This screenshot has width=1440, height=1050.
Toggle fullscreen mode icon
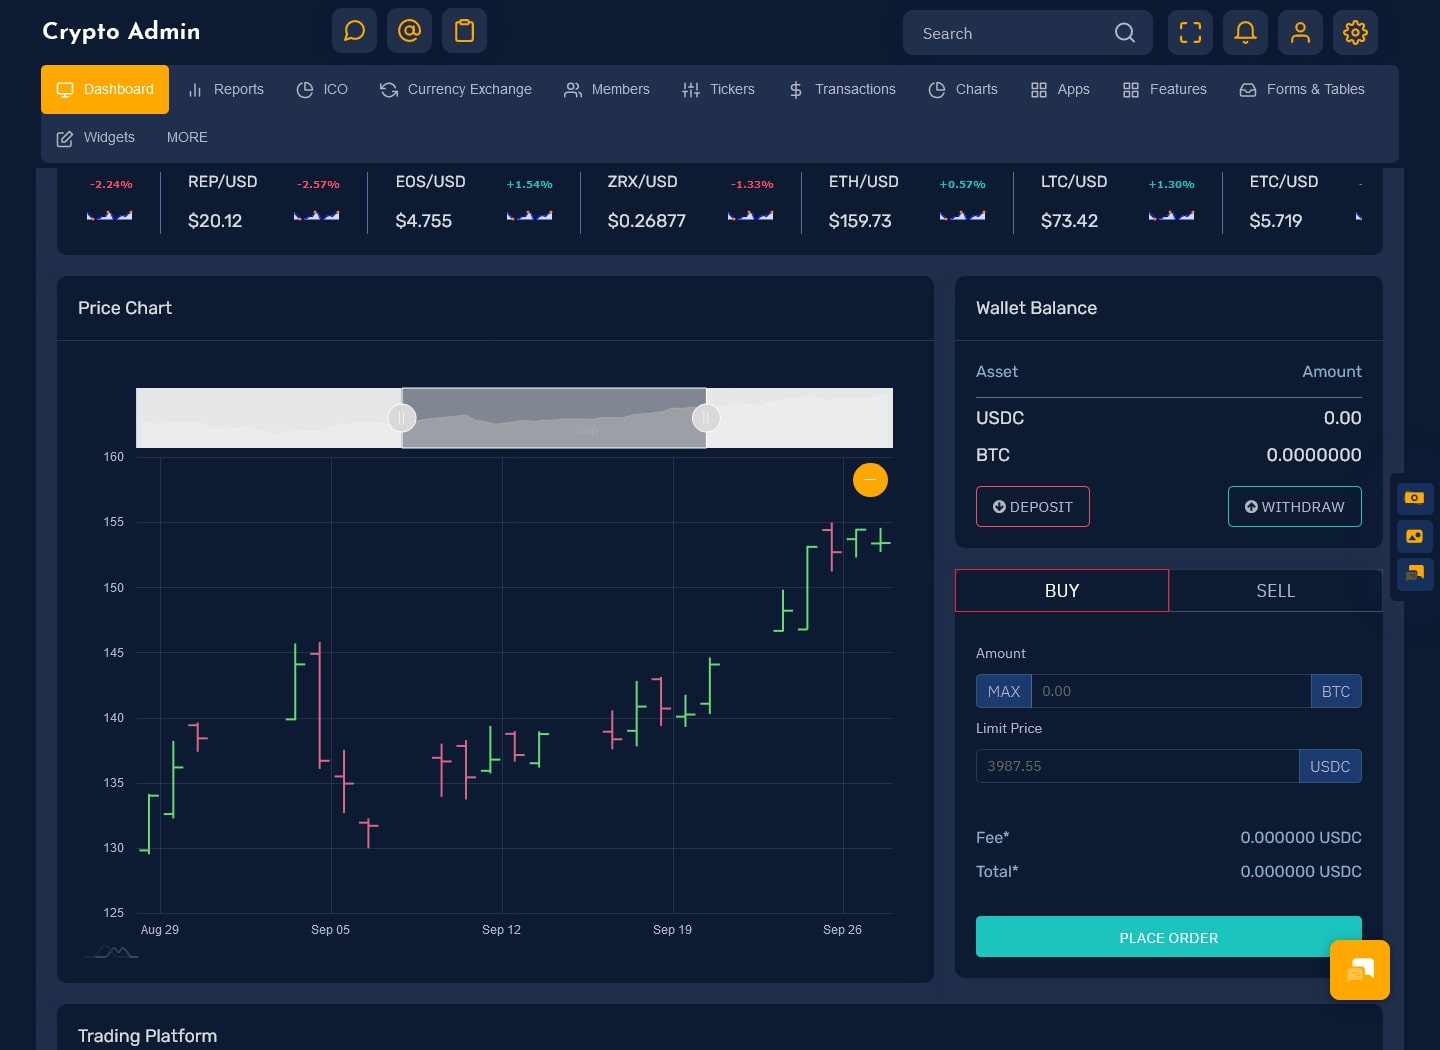click(x=1190, y=33)
